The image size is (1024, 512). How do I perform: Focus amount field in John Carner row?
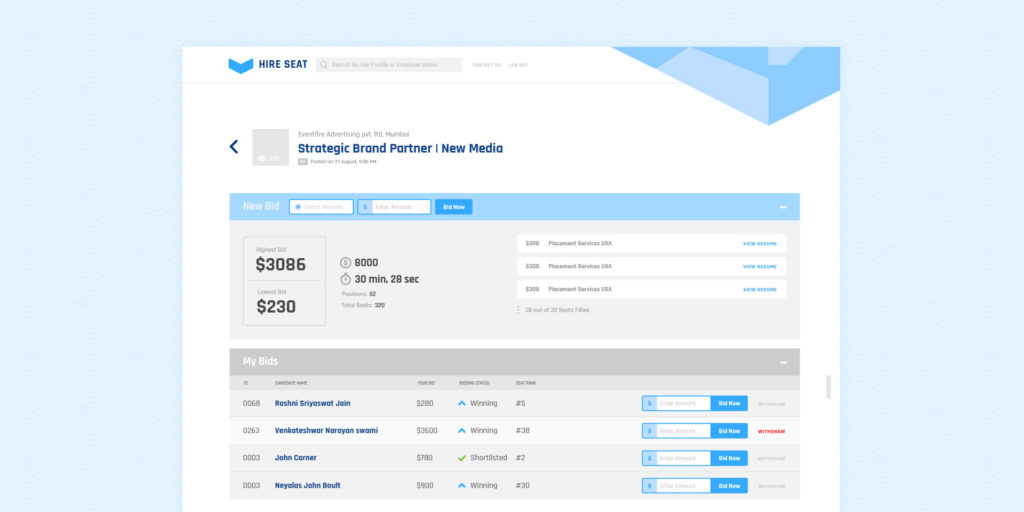point(683,458)
